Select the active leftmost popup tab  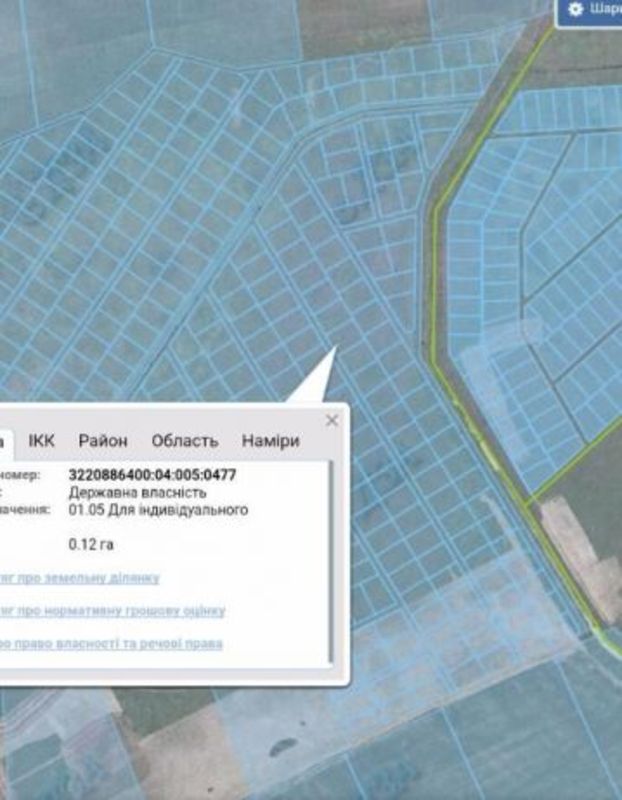click(5, 441)
